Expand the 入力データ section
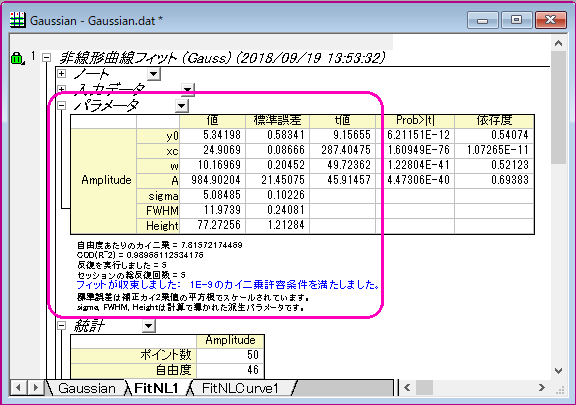Screen dimensions: 576x405 coord(62,89)
